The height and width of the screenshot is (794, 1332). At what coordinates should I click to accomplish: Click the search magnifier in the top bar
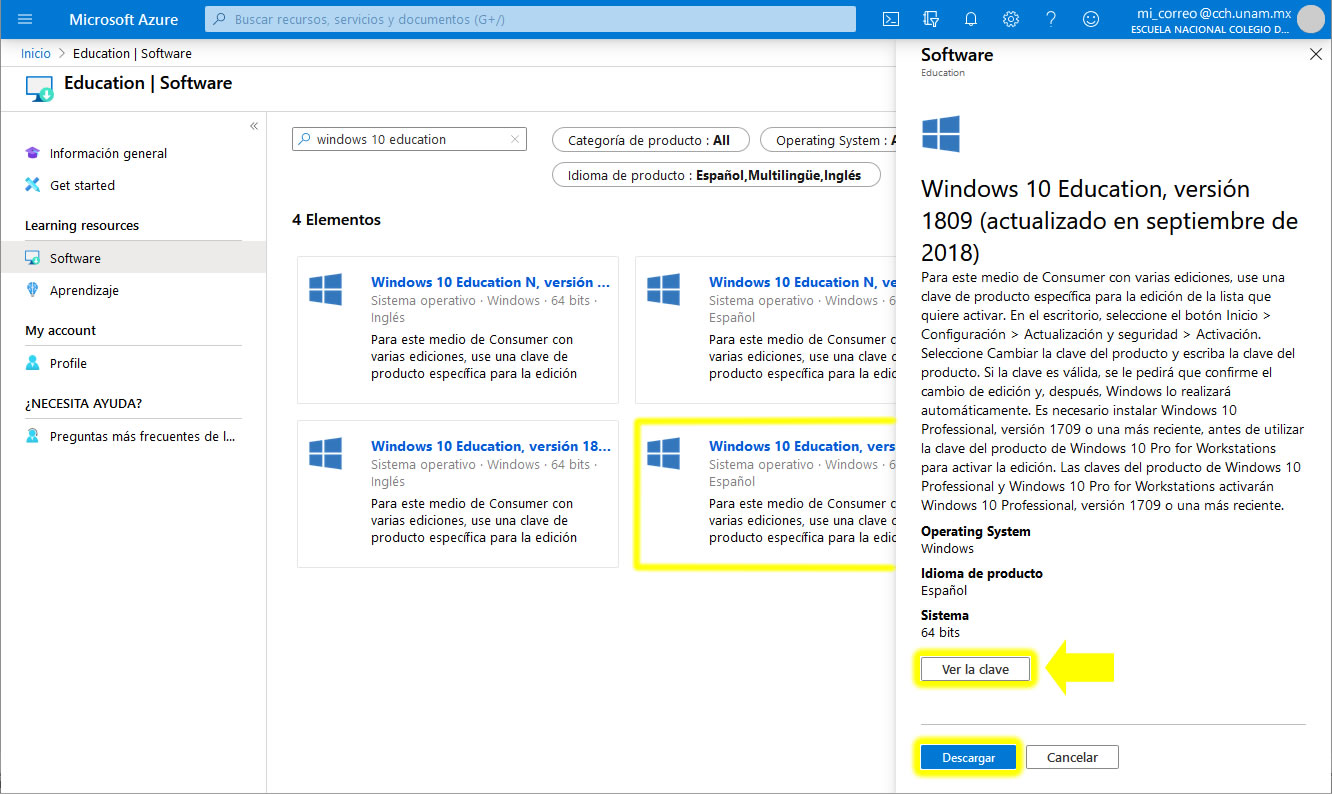click(219, 19)
